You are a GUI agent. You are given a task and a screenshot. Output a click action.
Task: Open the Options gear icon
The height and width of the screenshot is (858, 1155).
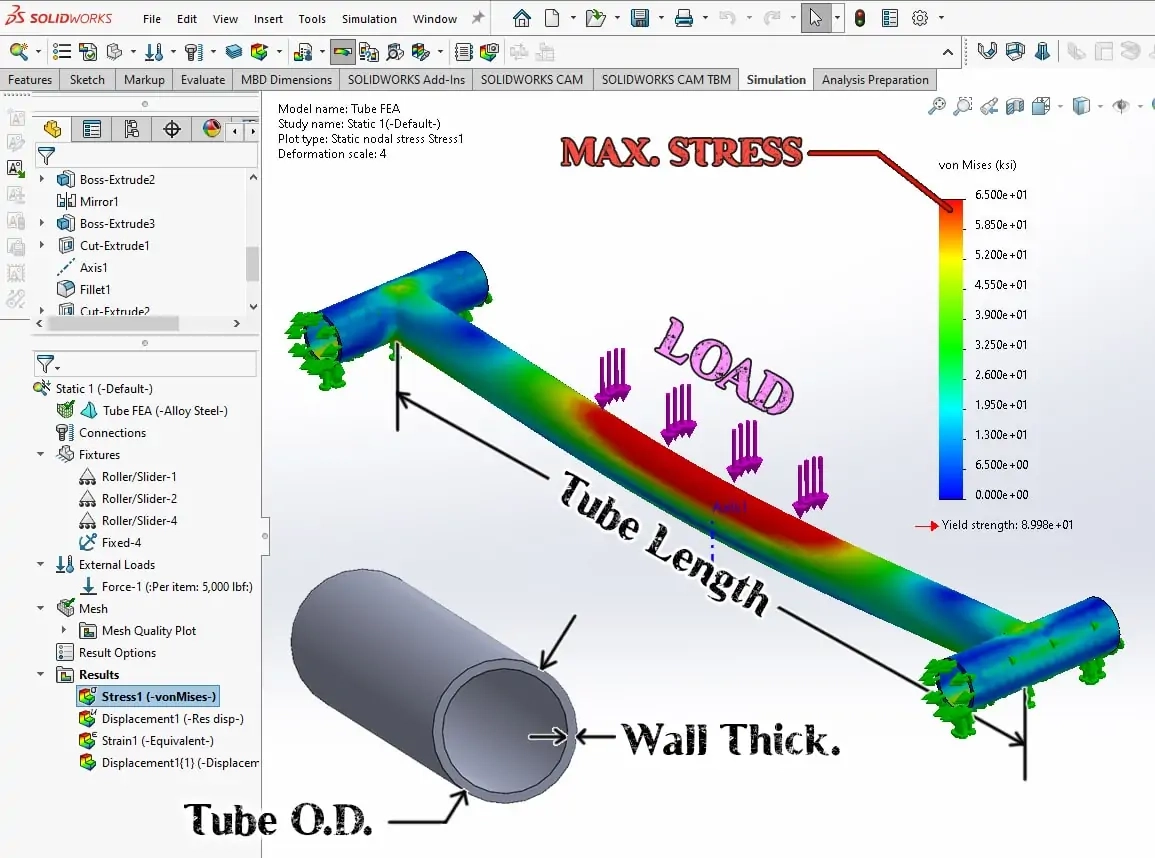[x=920, y=18]
